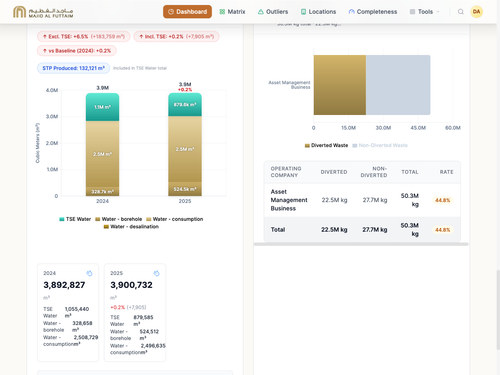Screen dimensions: 500x375
Task: Click the Majid Al Futtaim logo
Action: pyautogui.click(x=43, y=12)
